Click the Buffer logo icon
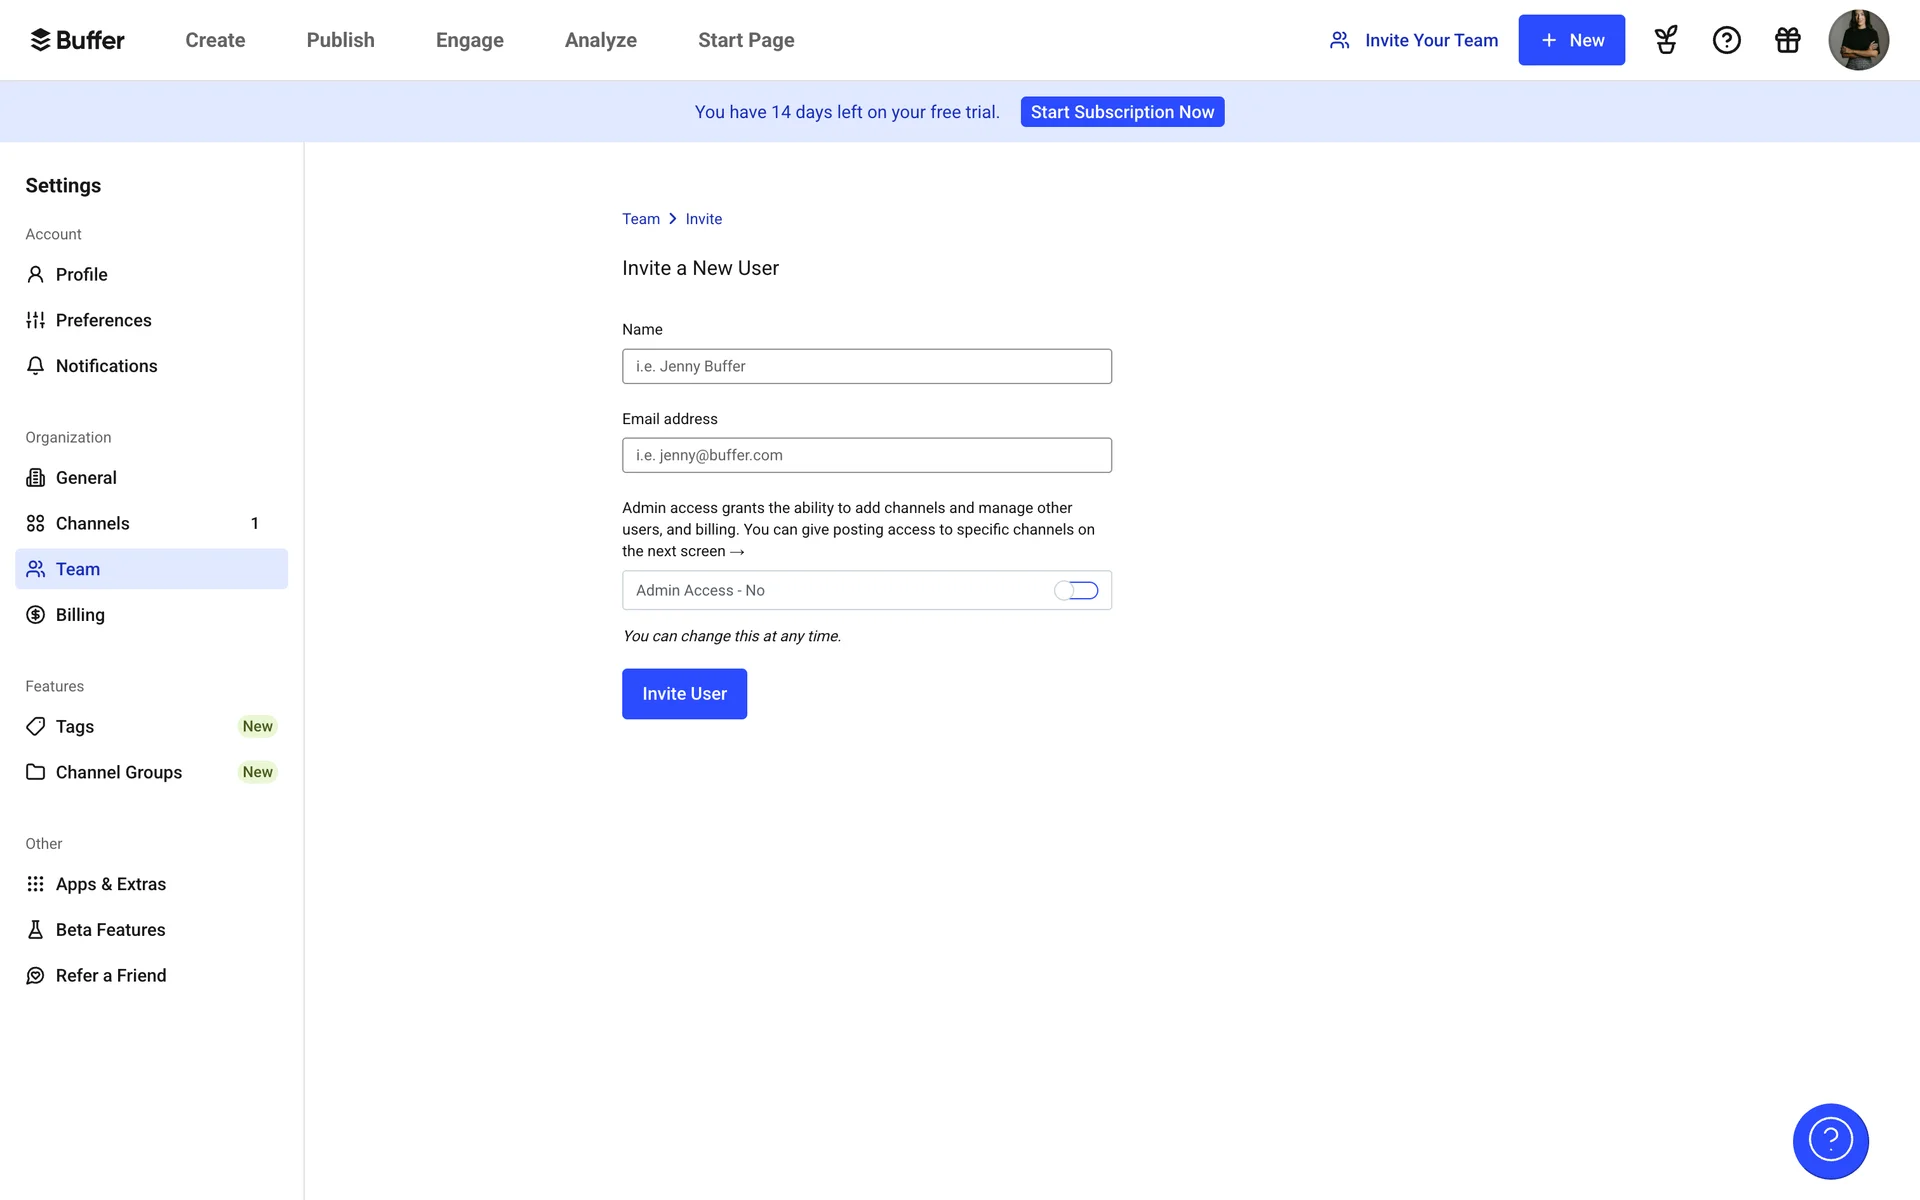Screen dimensions: 1920x1200 (40, 40)
